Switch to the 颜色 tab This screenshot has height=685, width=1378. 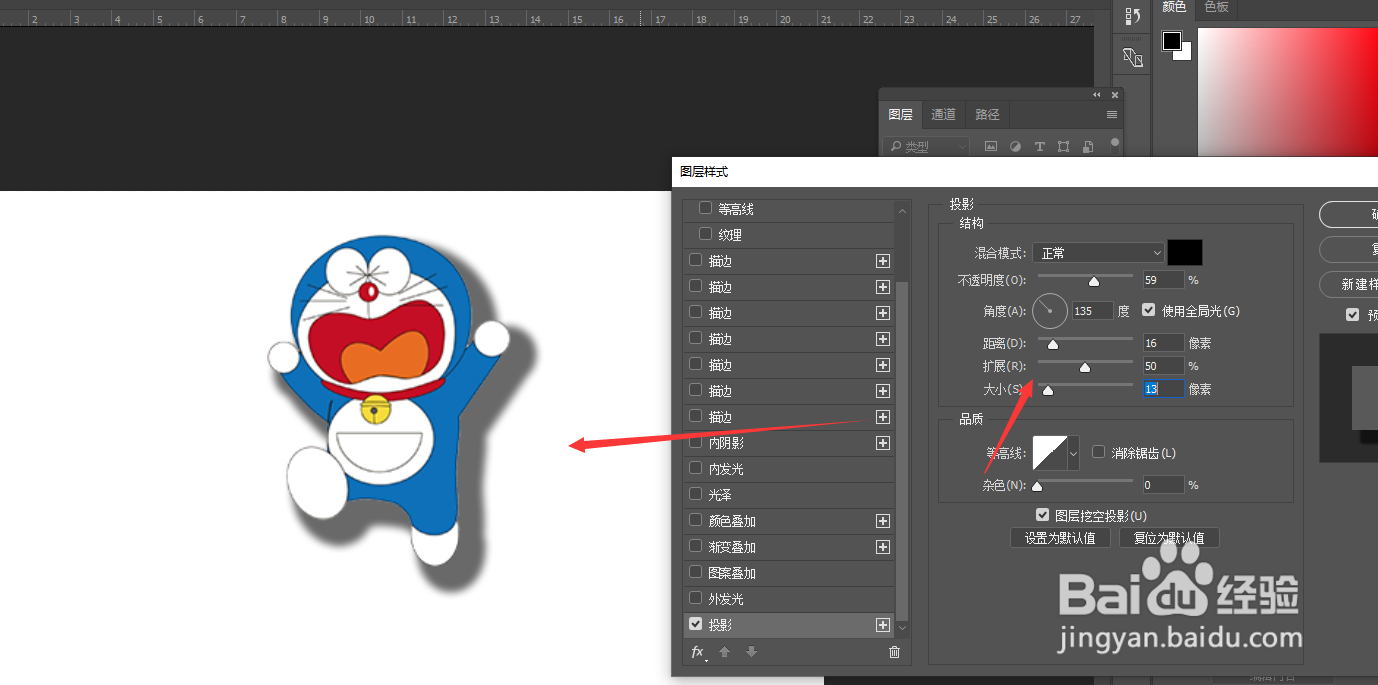click(x=1174, y=7)
